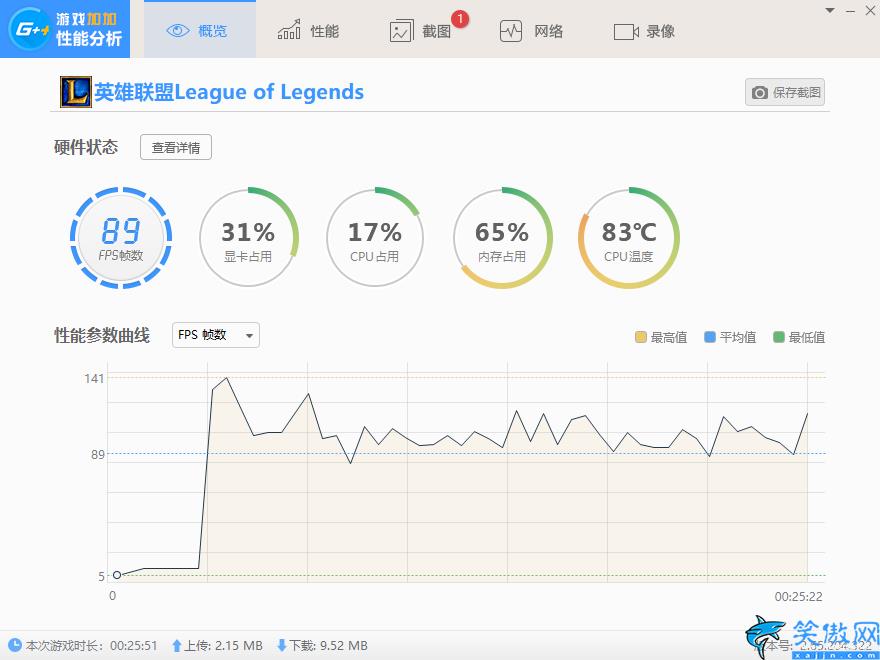Viewport: 880px width, 660px height.
Task: Click the 平均值 legend label
Action: click(738, 337)
